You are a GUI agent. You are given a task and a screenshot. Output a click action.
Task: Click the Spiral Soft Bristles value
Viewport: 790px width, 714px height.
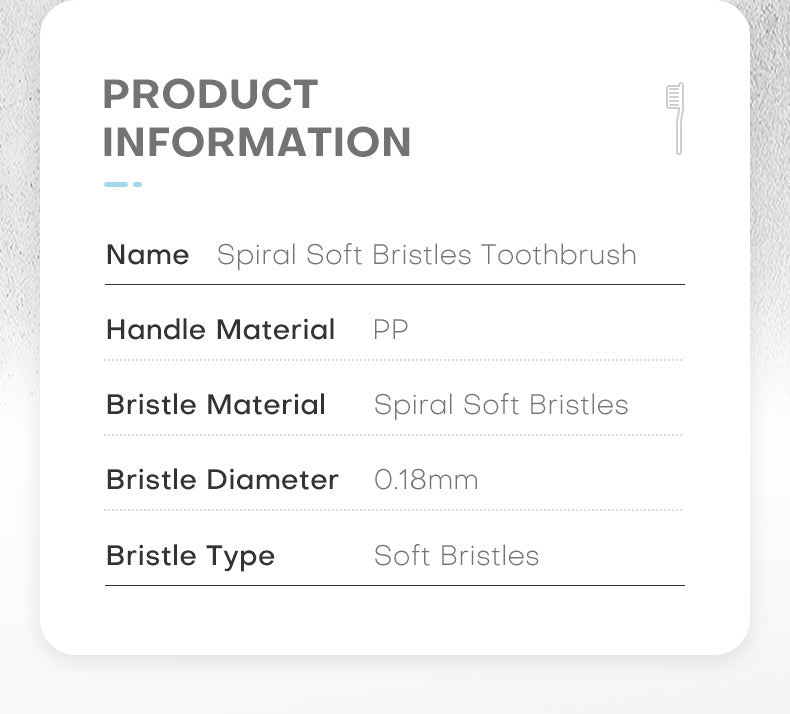coord(501,405)
